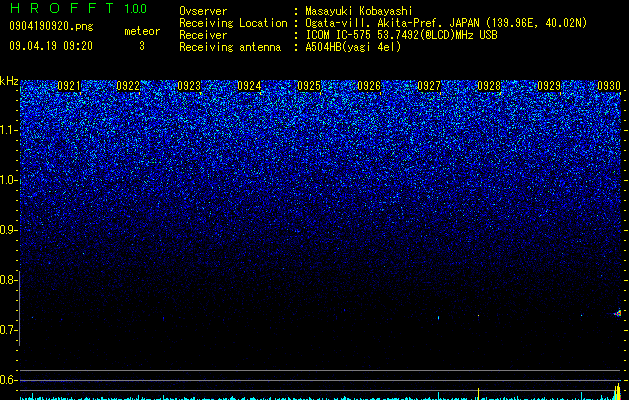The image size is (629, 400).
Task: Click the kHz axis unit label
Action: coord(9,81)
